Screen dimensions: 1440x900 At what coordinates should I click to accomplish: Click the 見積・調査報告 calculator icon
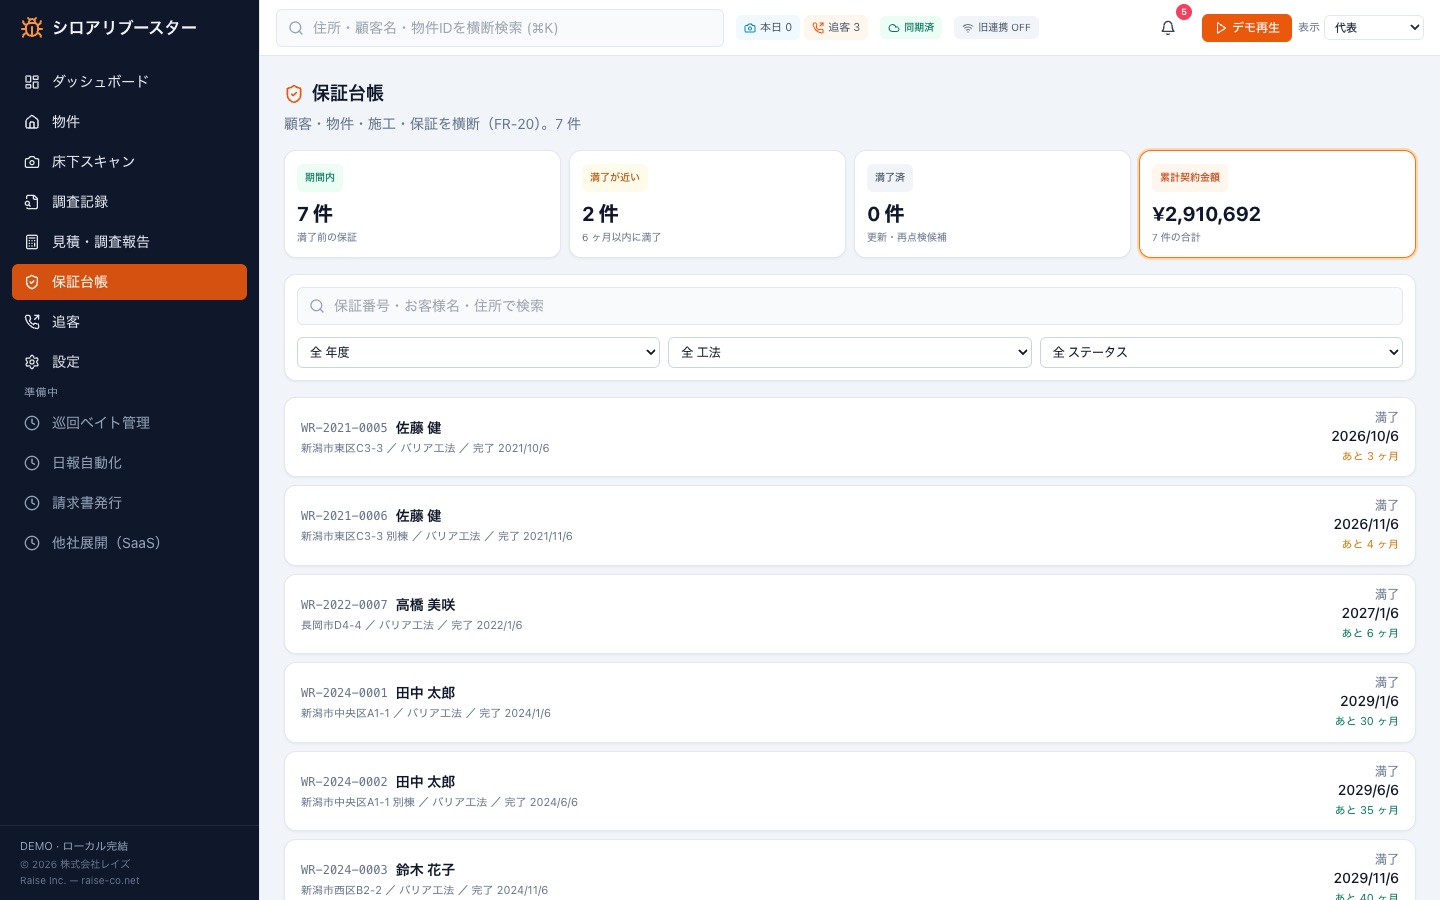(x=32, y=242)
